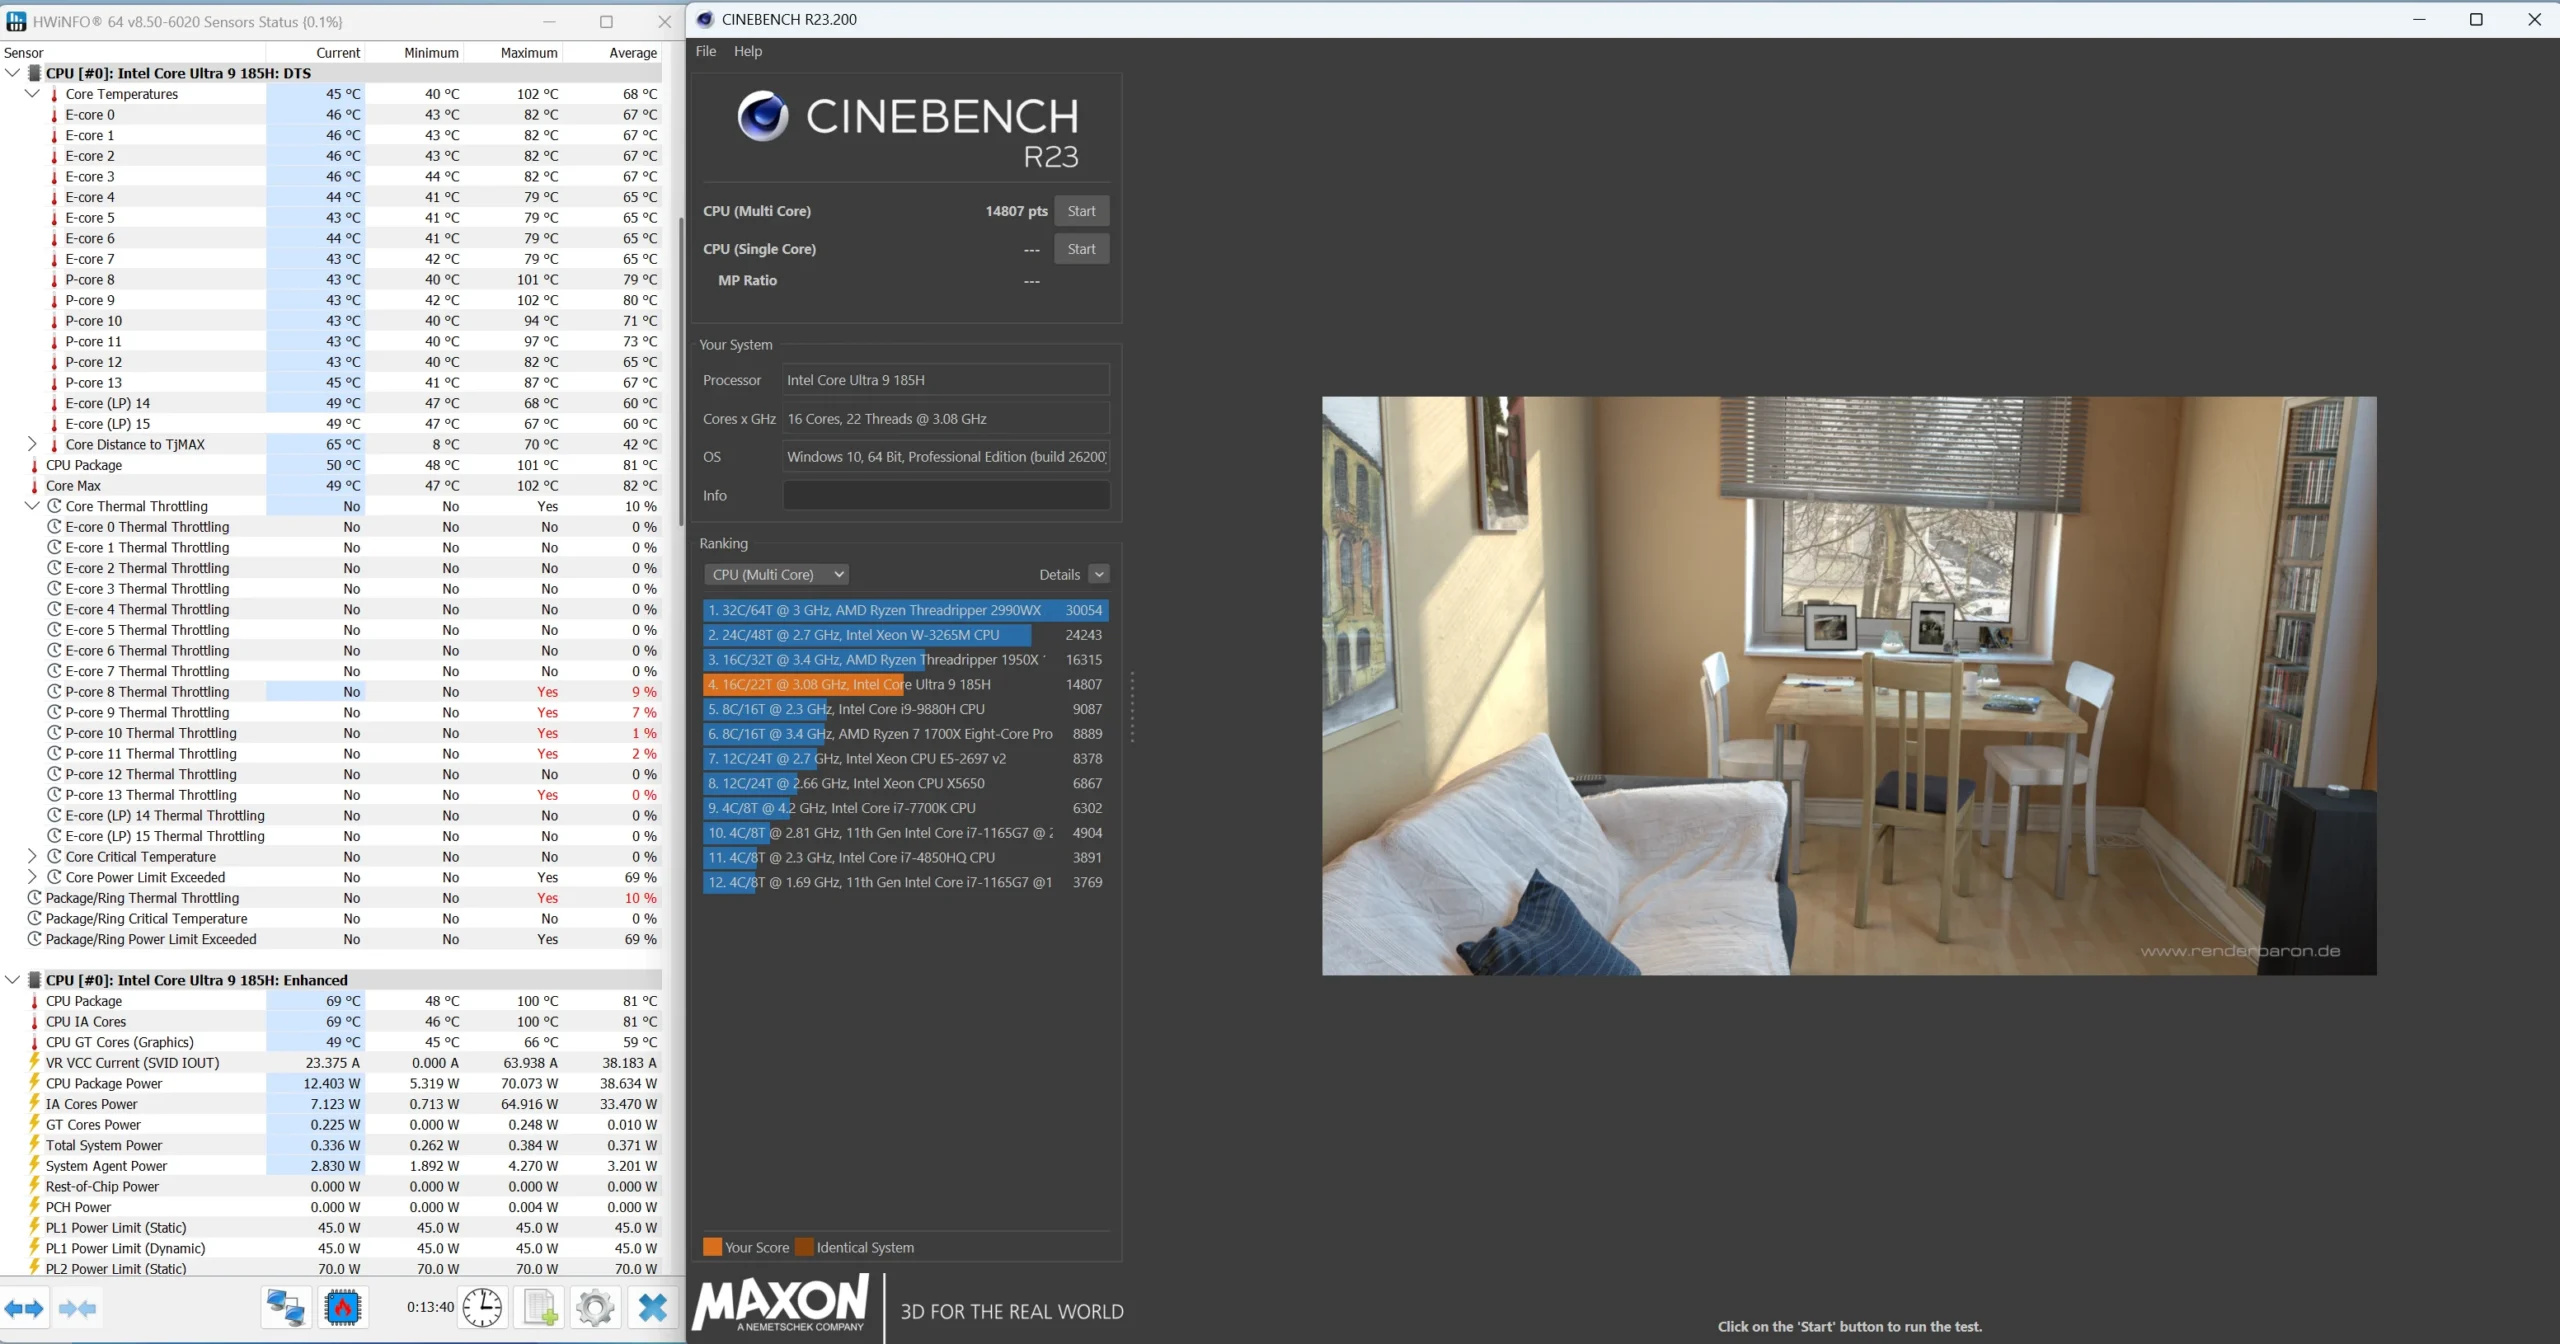Collapse the CPU Intel Core Ultra 9 185H: Enhanced group
Image resolution: width=2560 pixels, height=1344 pixels.
(12, 980)
